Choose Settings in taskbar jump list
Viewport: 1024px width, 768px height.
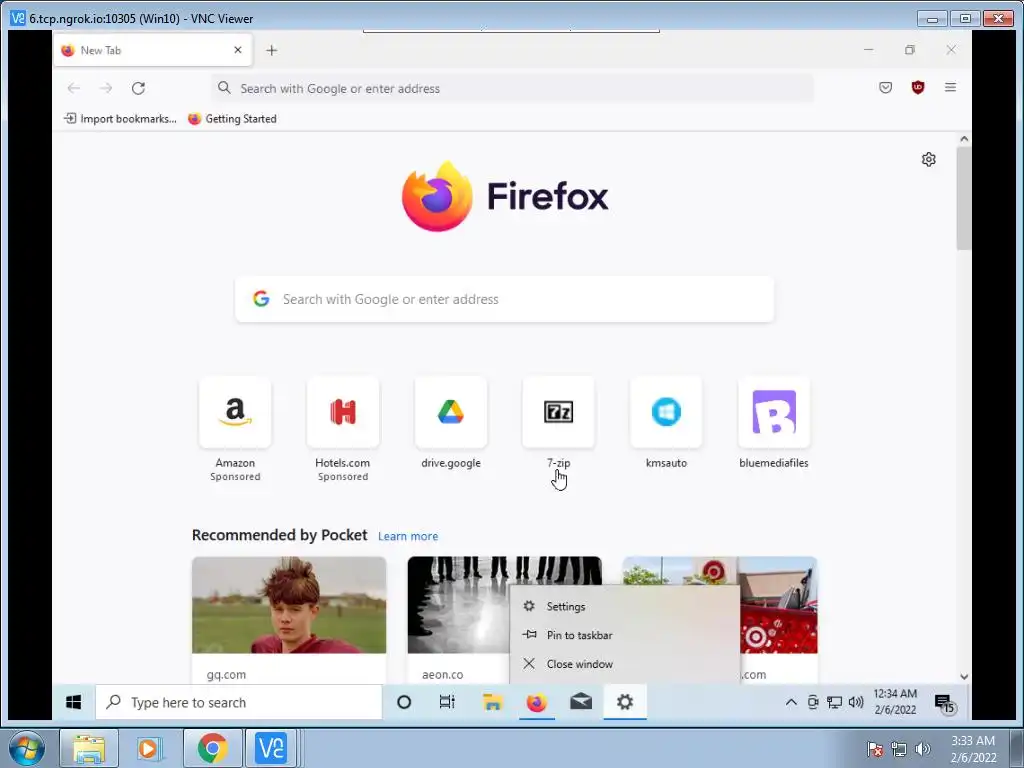click(624, 607)
